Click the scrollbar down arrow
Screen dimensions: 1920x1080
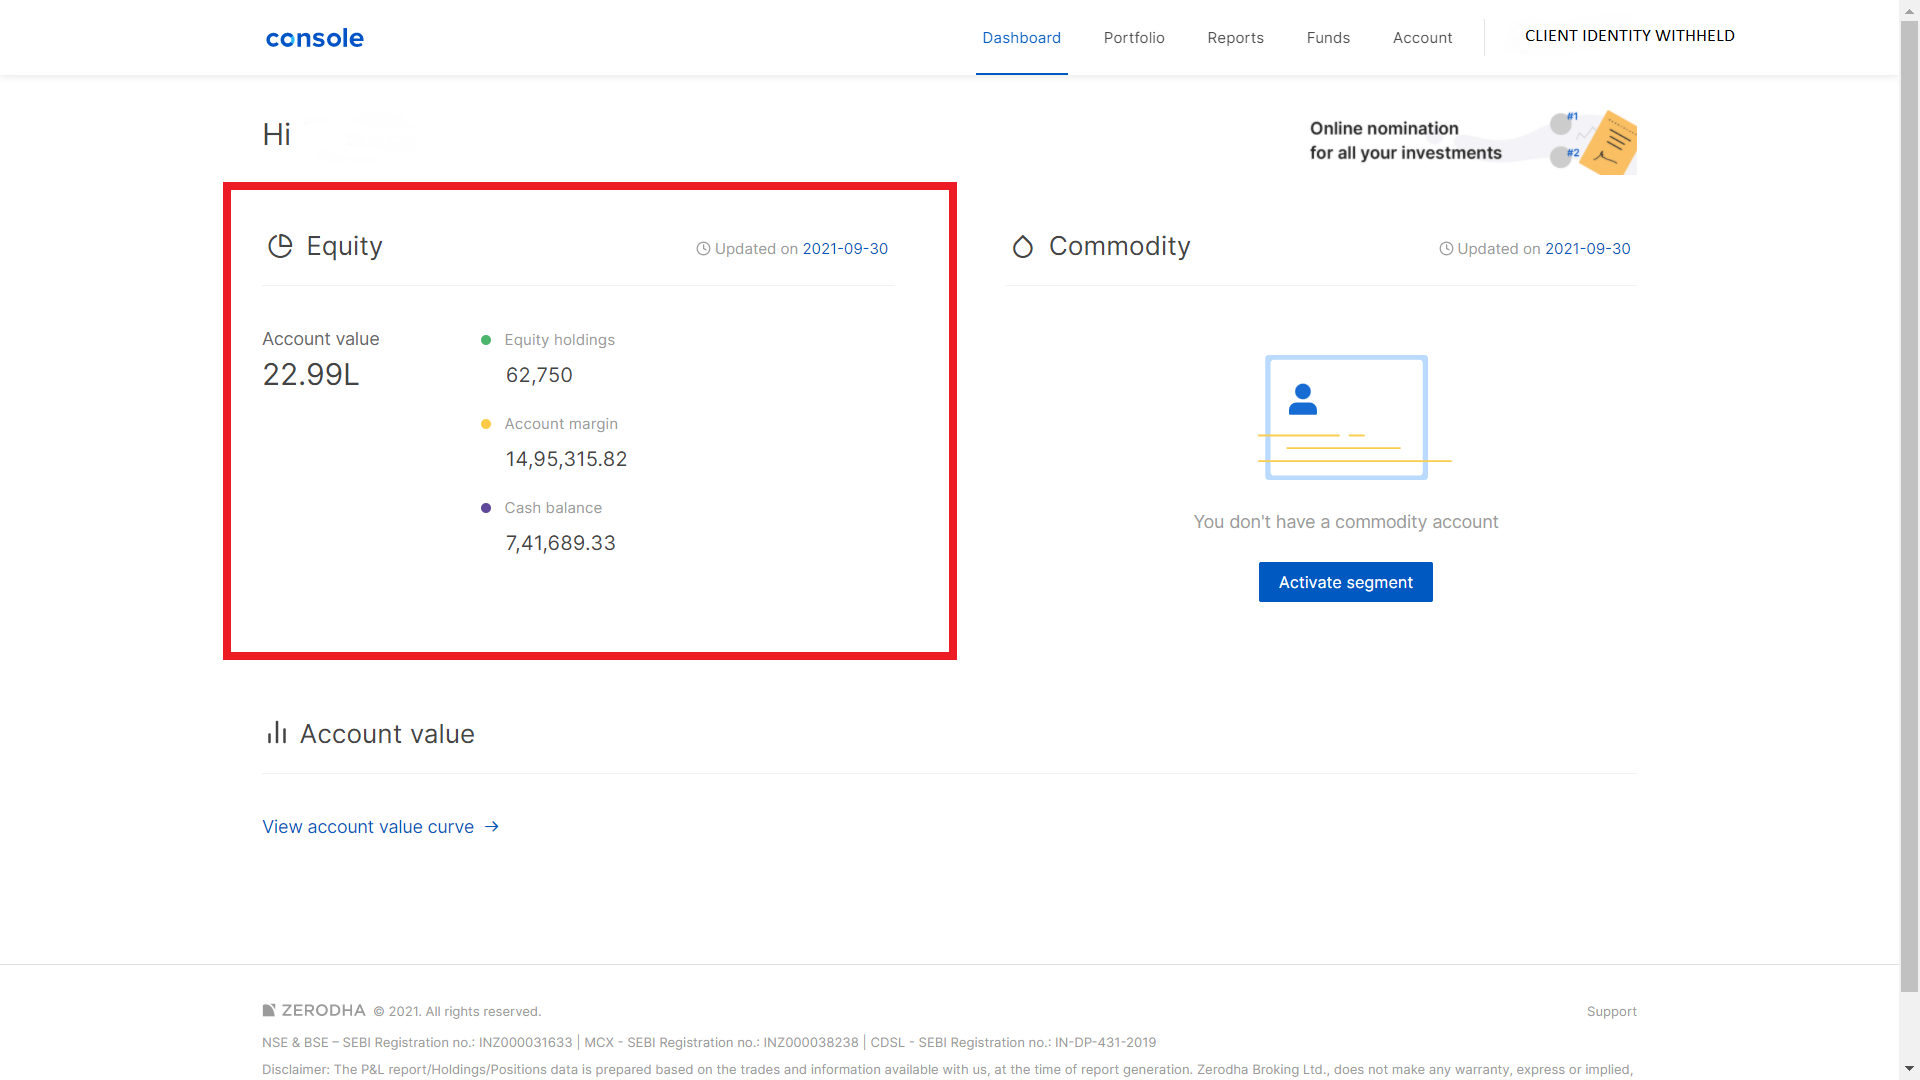tap(1909, 1069)
